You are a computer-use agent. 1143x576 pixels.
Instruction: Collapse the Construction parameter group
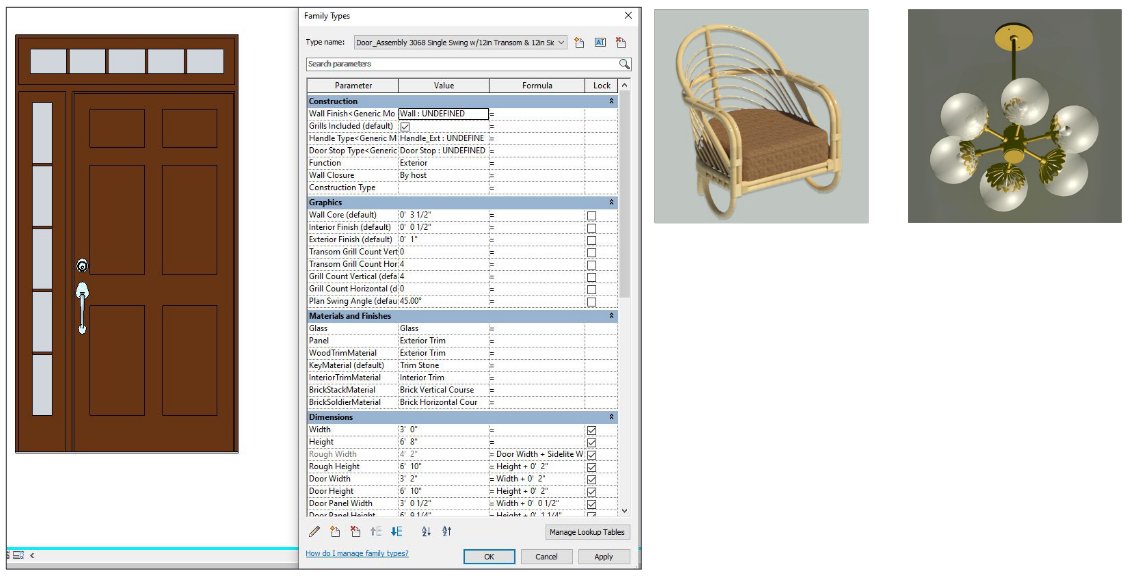(x=611, y=102)
